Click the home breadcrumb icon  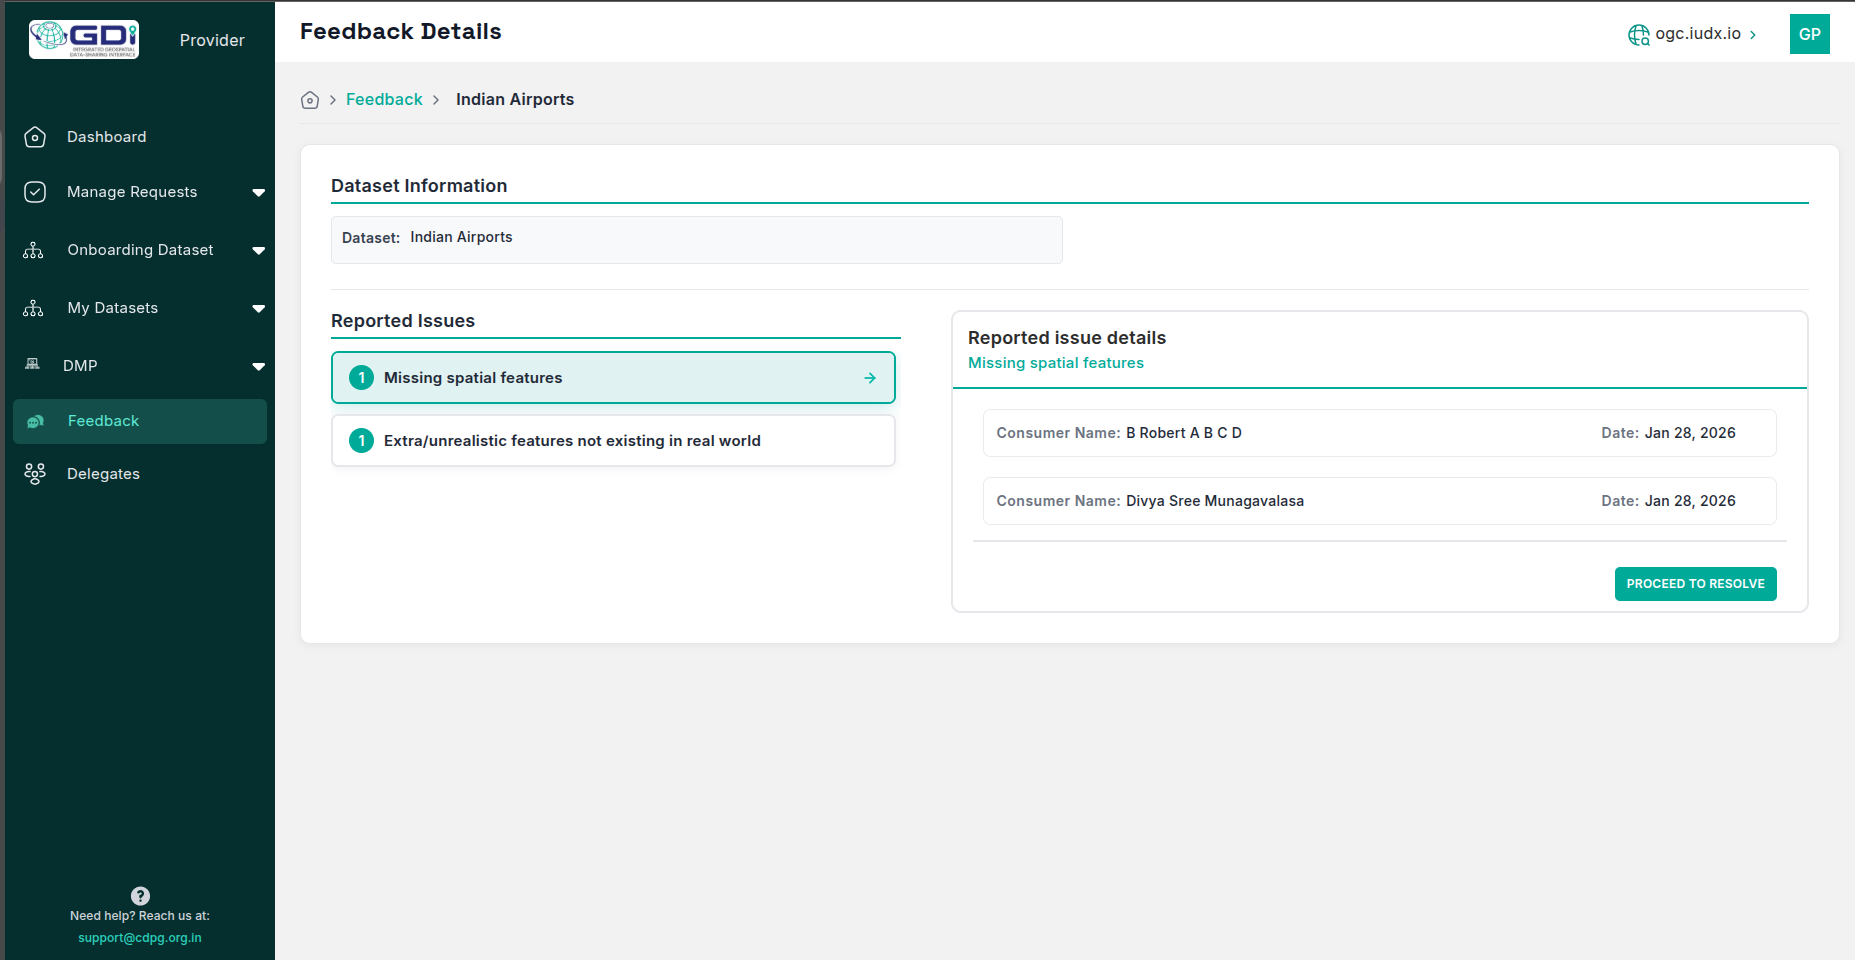[x=310, y=100]
